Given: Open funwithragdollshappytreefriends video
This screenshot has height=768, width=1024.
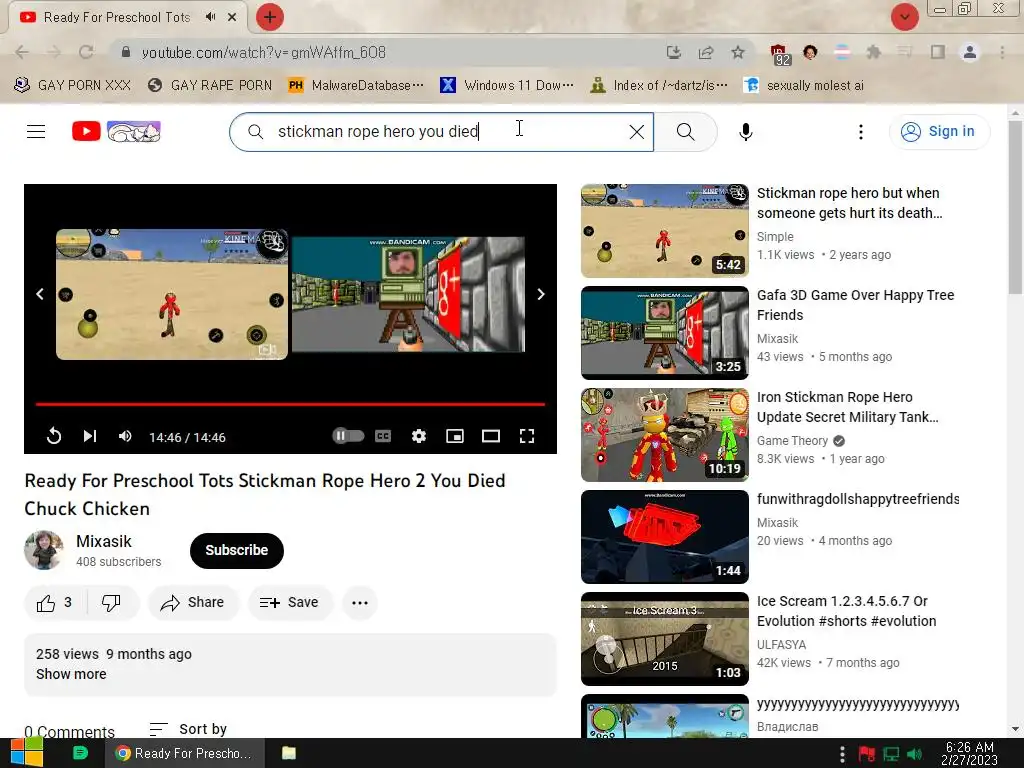Looking at the screenshot, I should tap(857, 499).
